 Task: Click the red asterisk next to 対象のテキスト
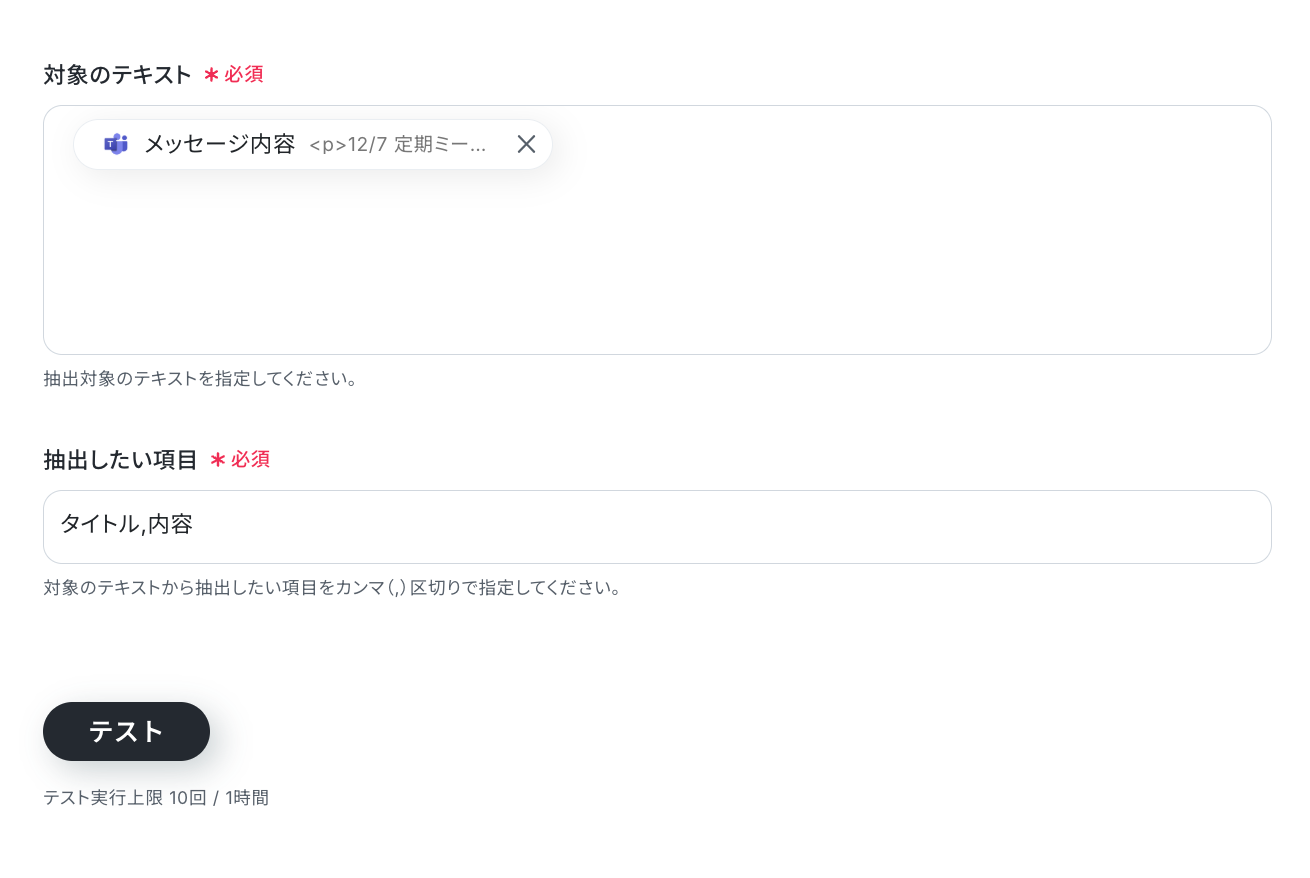[211, 75]
